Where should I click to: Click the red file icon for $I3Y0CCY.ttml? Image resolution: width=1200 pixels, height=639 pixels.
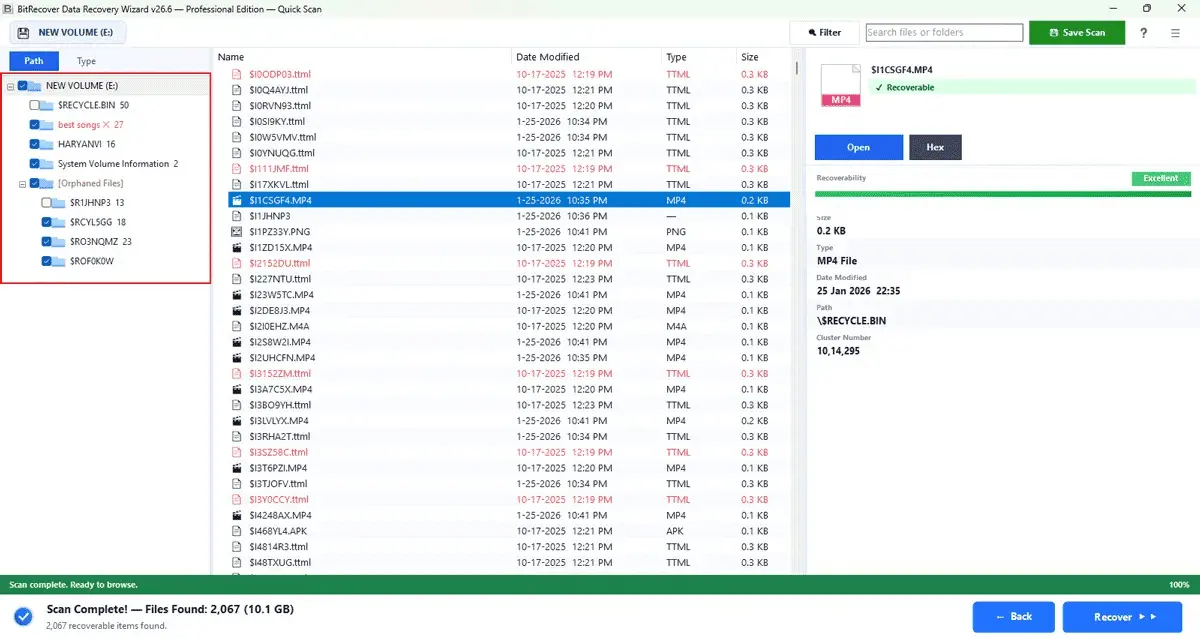pos(237,499)
